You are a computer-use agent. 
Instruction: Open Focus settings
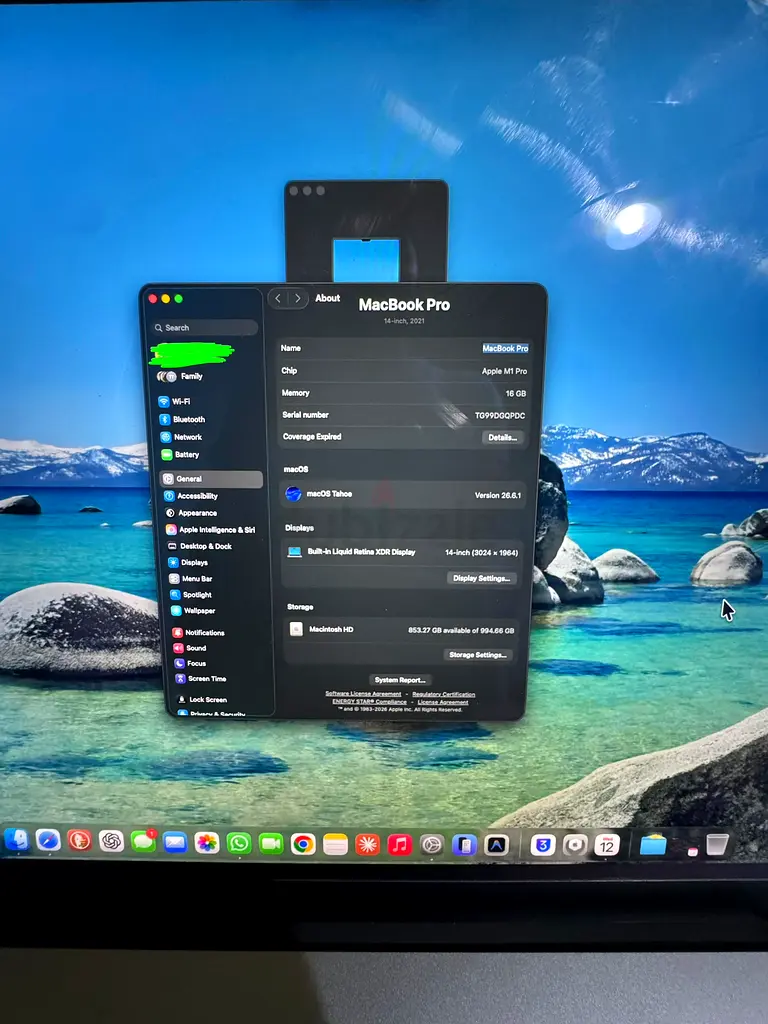pyautogui.click(x=191, y=664)
